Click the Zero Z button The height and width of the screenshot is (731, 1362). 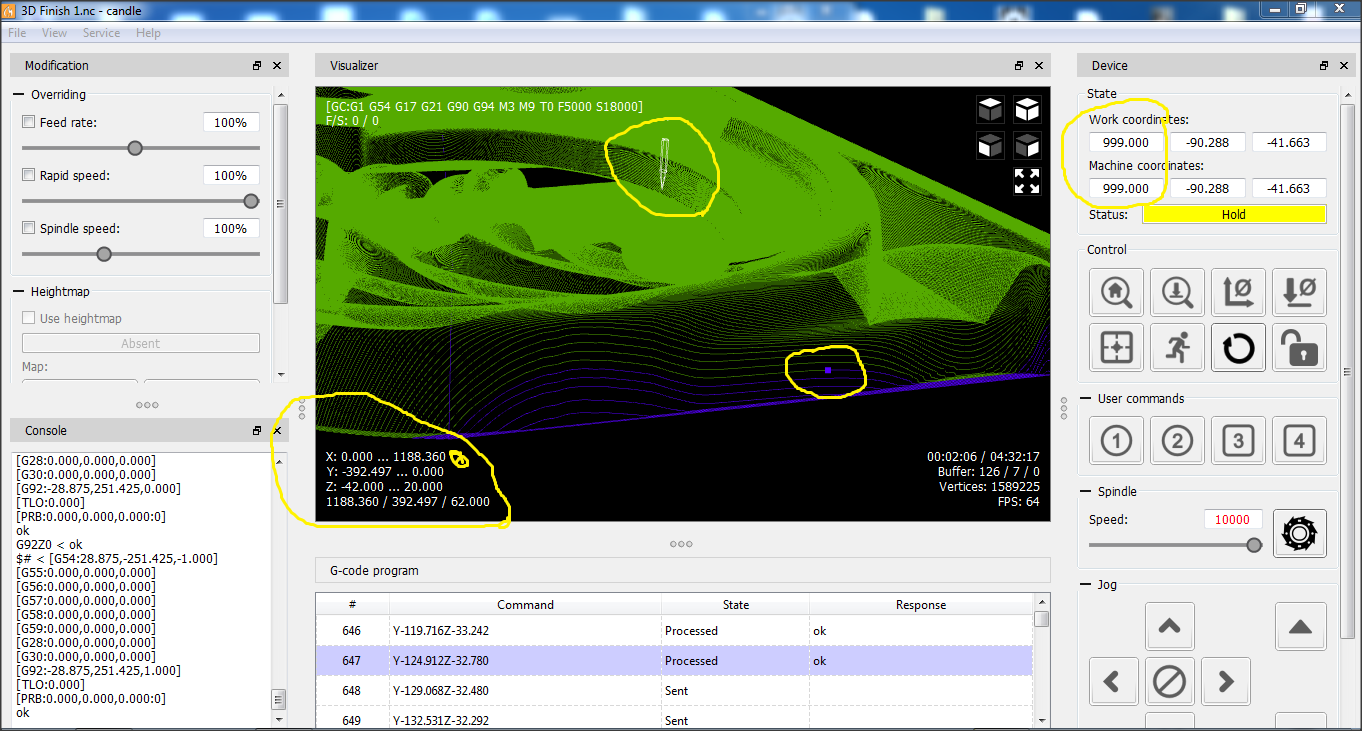1299,293
